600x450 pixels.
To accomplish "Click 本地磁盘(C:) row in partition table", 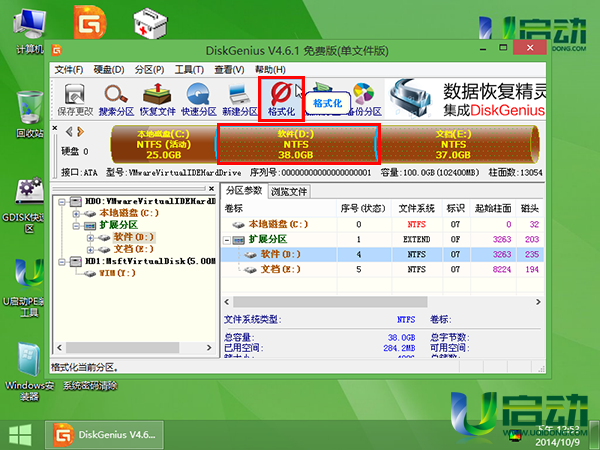I will pos(383,225).
